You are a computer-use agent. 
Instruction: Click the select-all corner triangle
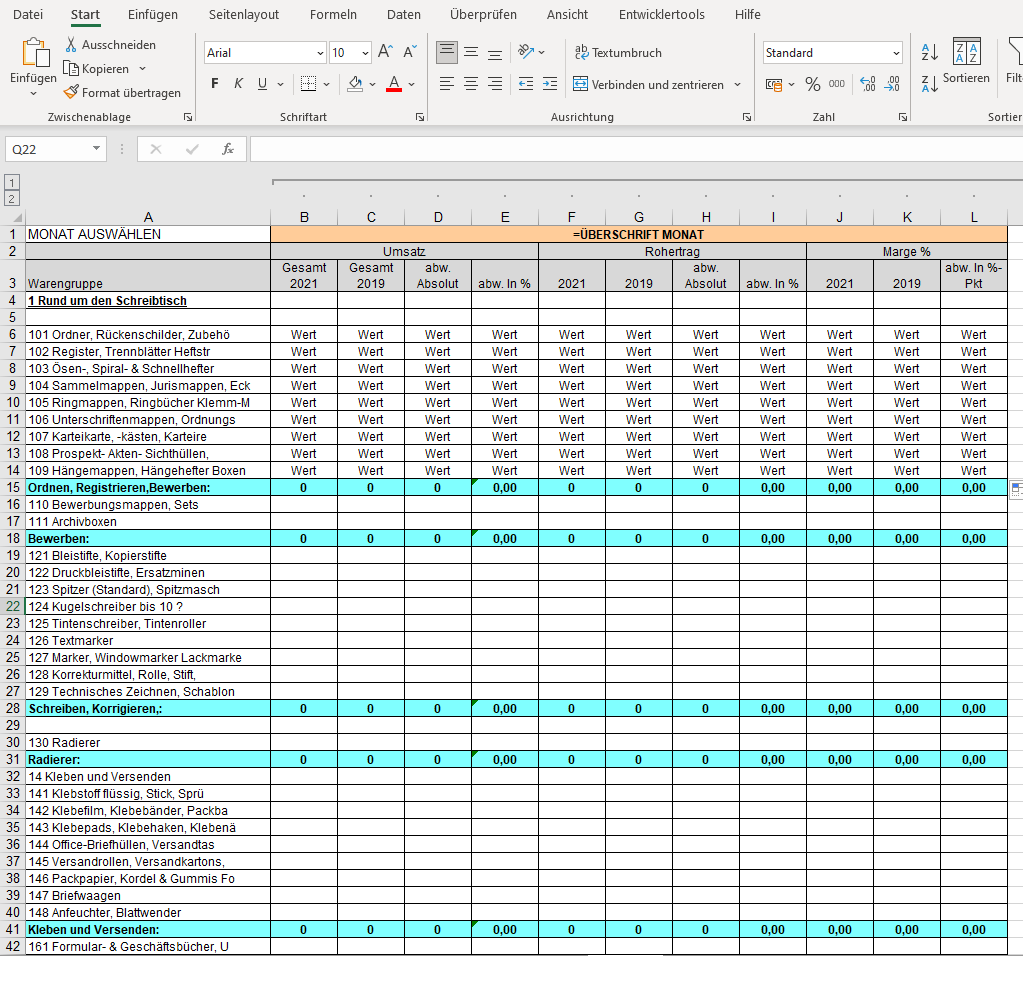click(x=17, y=217)
